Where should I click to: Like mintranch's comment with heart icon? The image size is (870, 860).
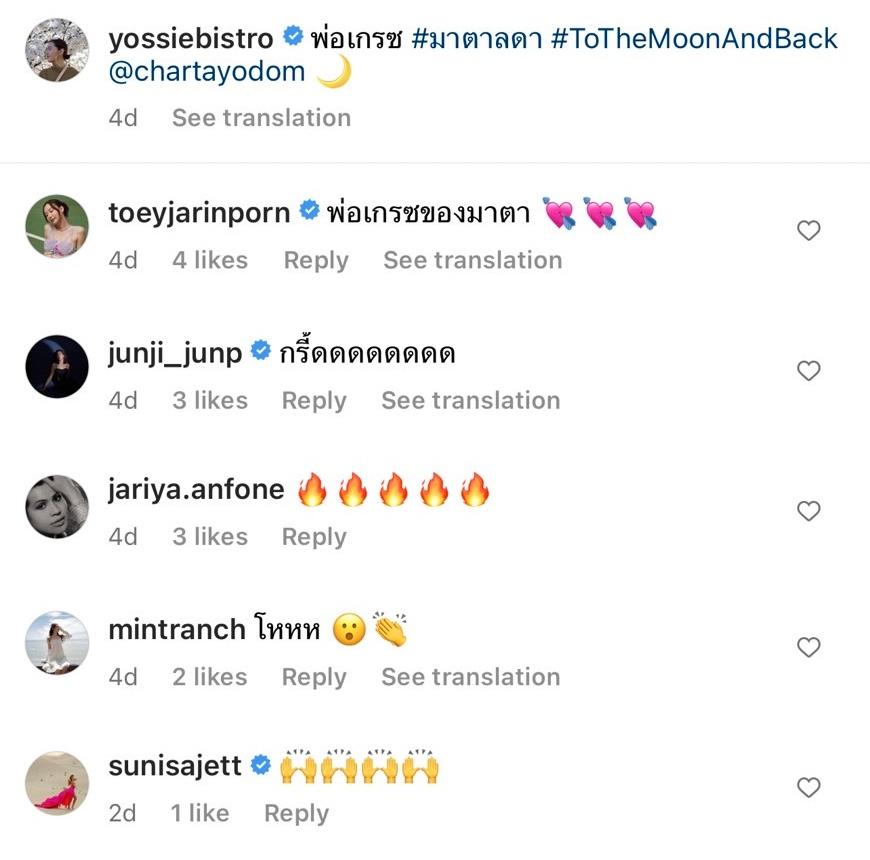808,648
